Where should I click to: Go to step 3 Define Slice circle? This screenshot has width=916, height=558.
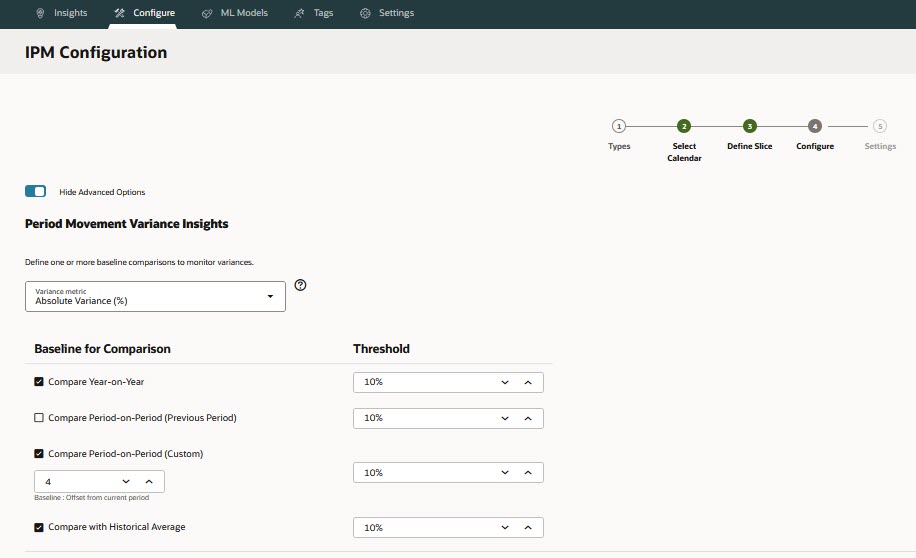click(x=750, y=126)
